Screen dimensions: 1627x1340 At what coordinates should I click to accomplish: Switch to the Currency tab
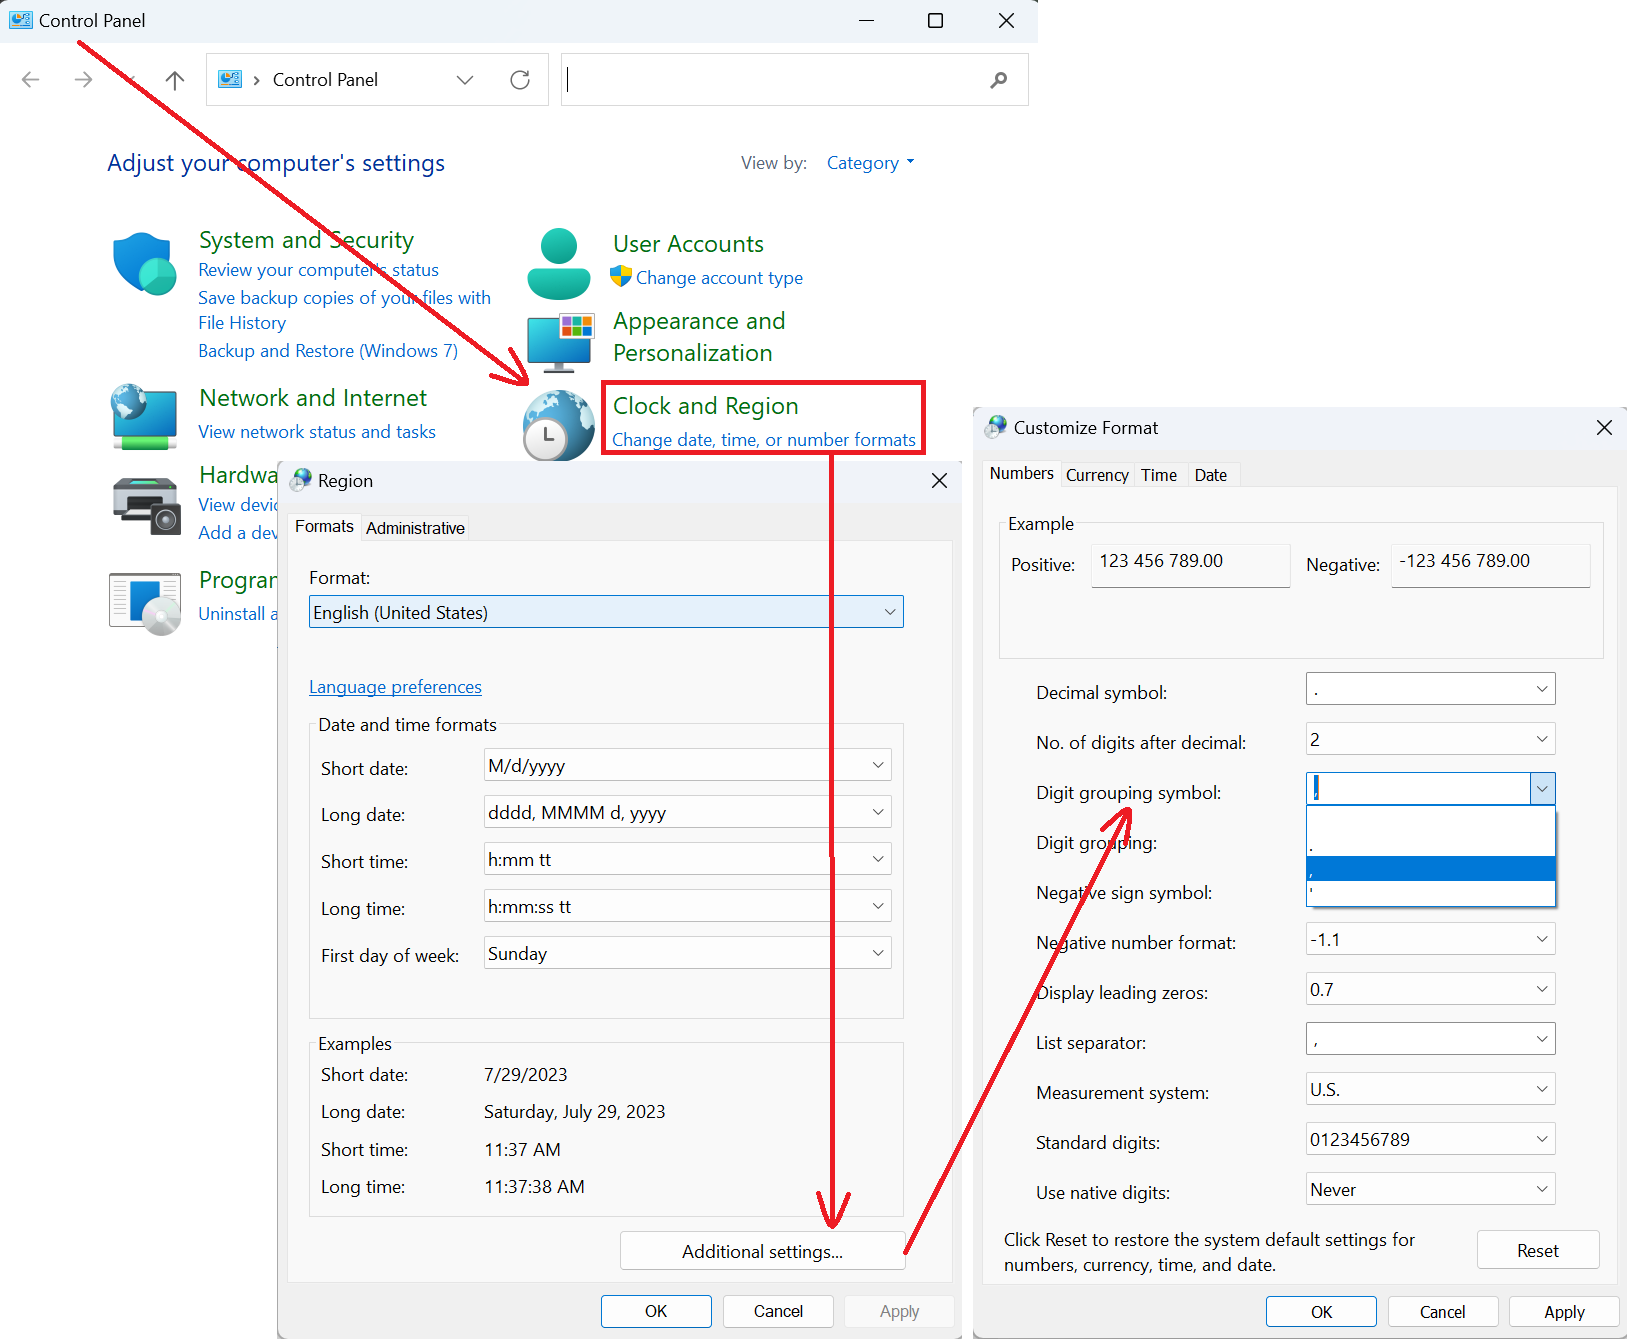coord(1097,475)
